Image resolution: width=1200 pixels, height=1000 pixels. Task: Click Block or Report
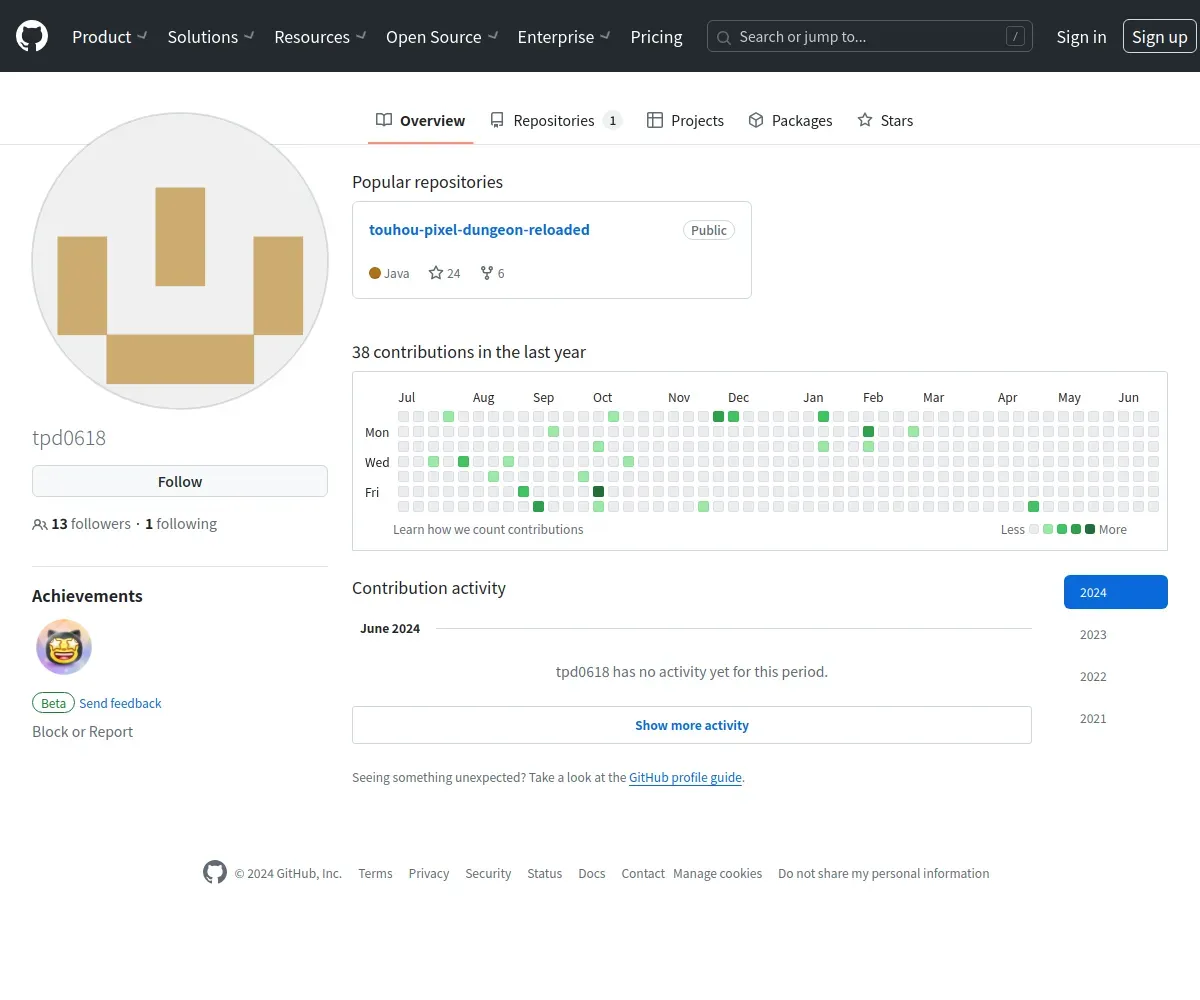click(x=82, y=732)
